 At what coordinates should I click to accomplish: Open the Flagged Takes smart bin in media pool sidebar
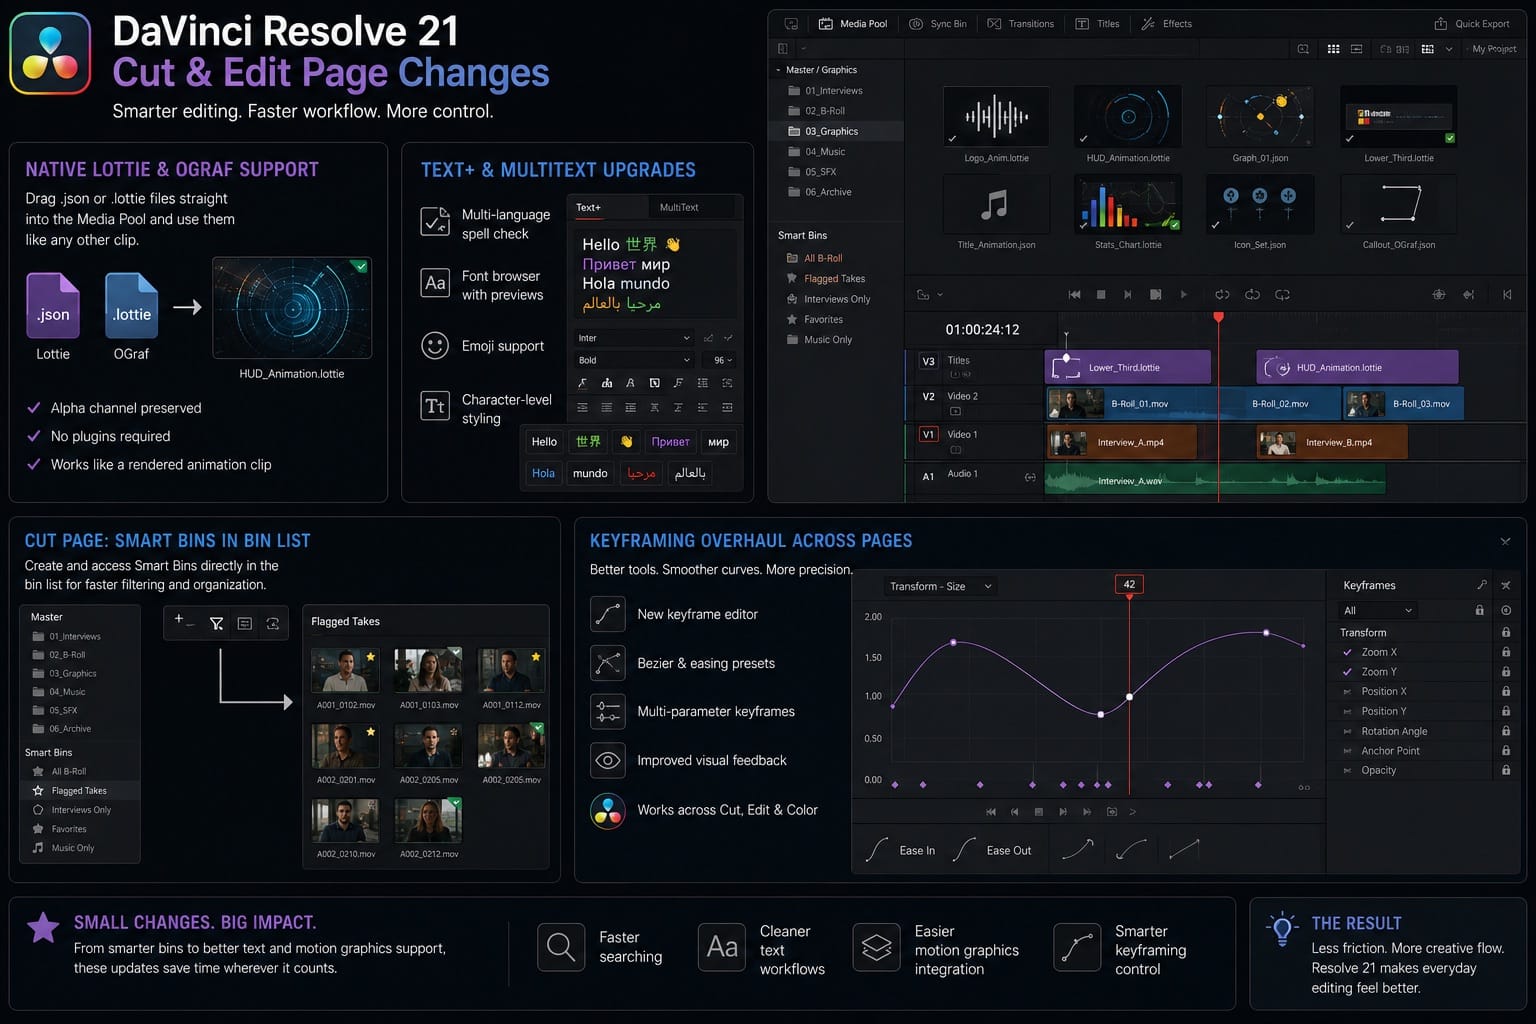tap(826, 279)
